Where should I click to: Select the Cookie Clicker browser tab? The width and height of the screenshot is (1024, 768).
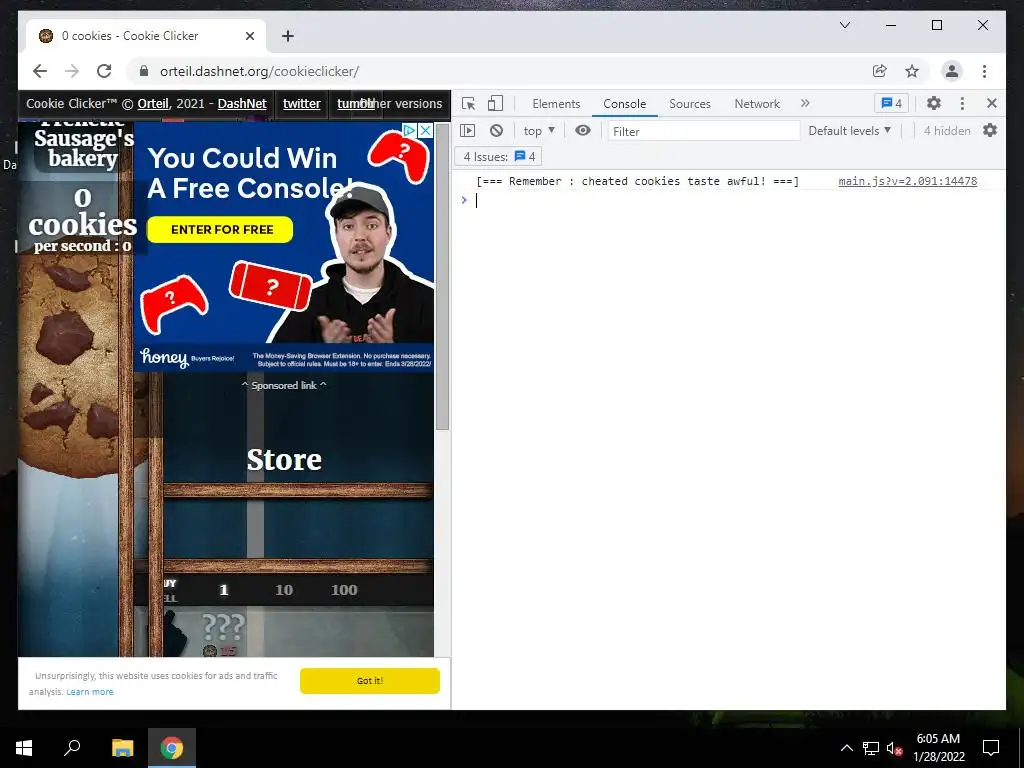point(146,36)
